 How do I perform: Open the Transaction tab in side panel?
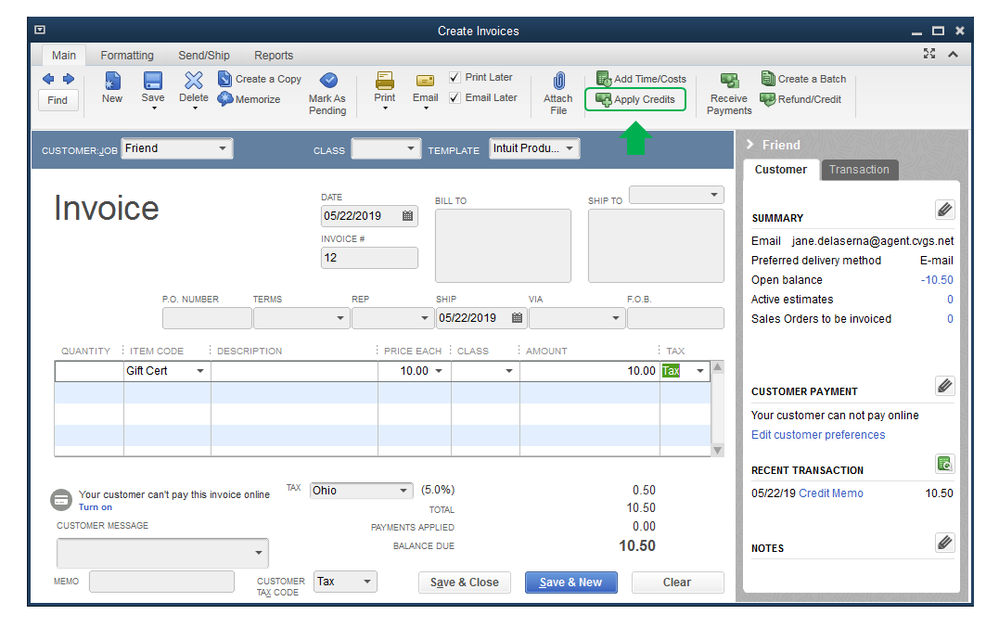(x=859, y=170)
